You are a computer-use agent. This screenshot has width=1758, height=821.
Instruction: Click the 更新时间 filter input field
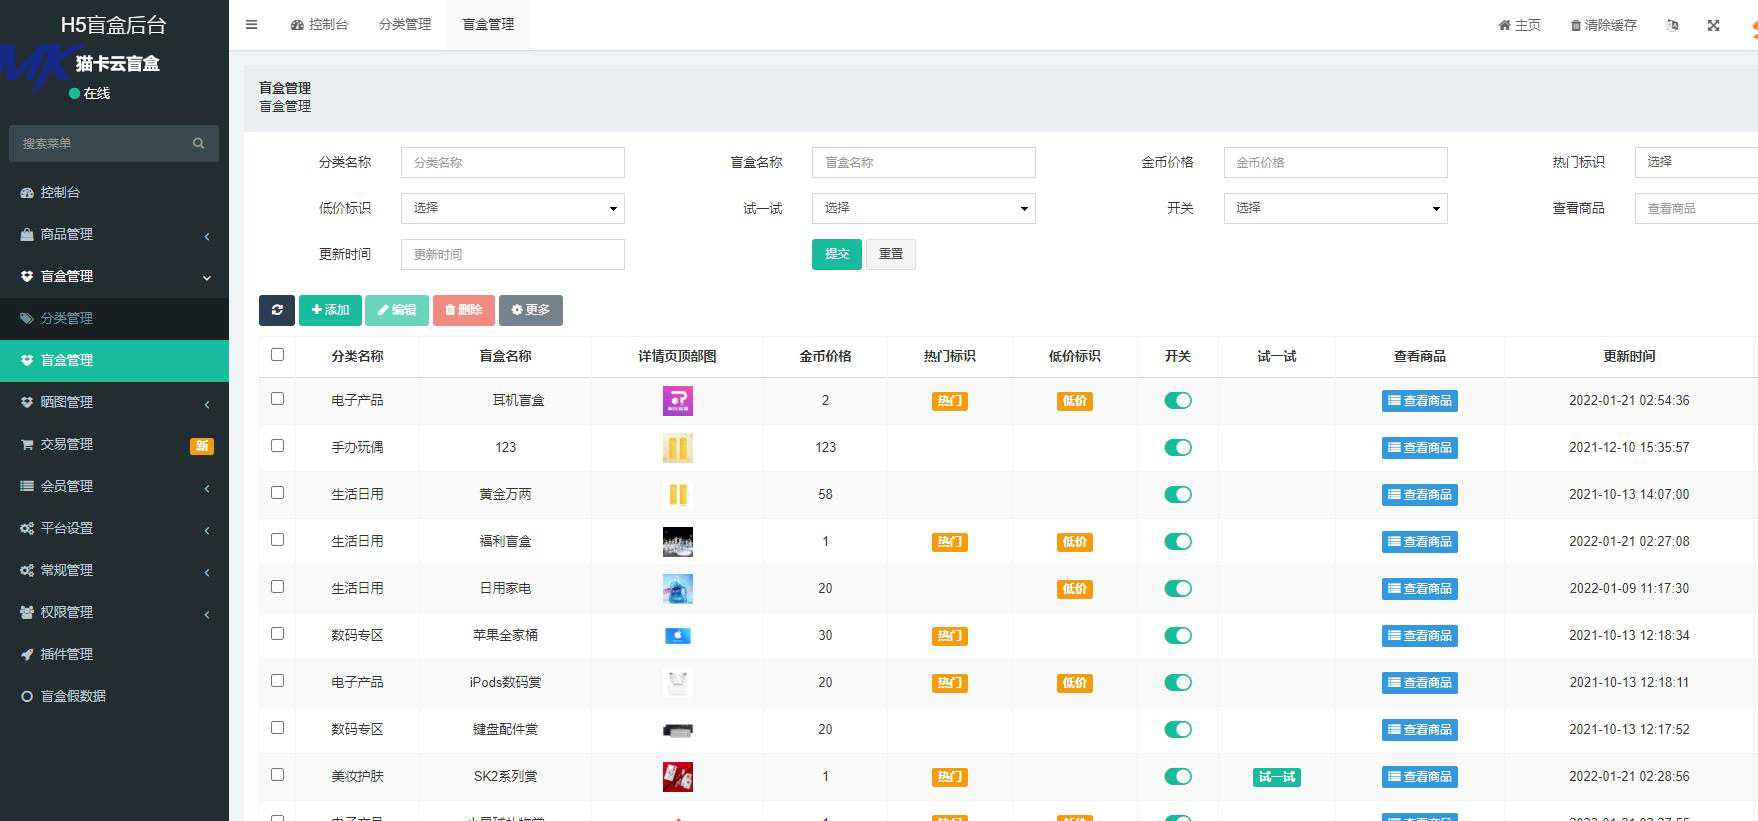click(x=513, y=254)
